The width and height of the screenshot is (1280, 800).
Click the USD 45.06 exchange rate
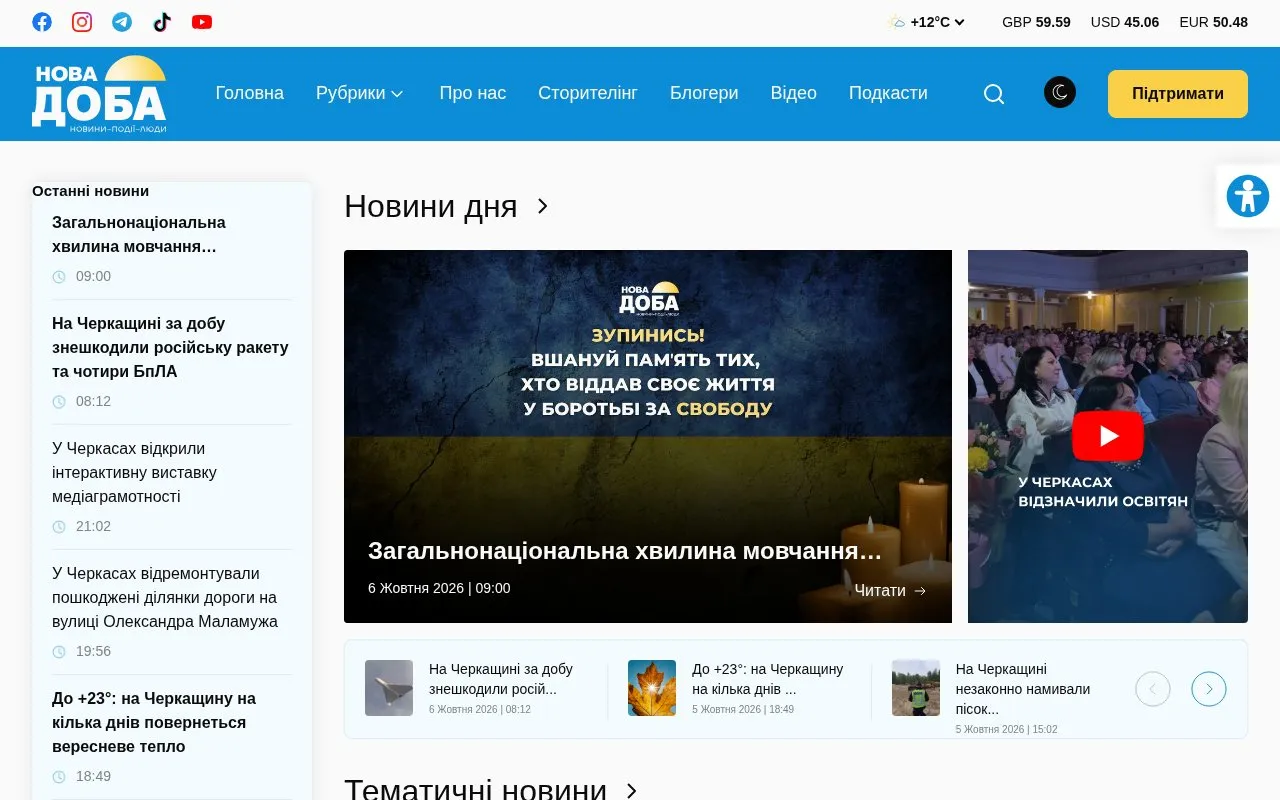tap(1125, 22)
